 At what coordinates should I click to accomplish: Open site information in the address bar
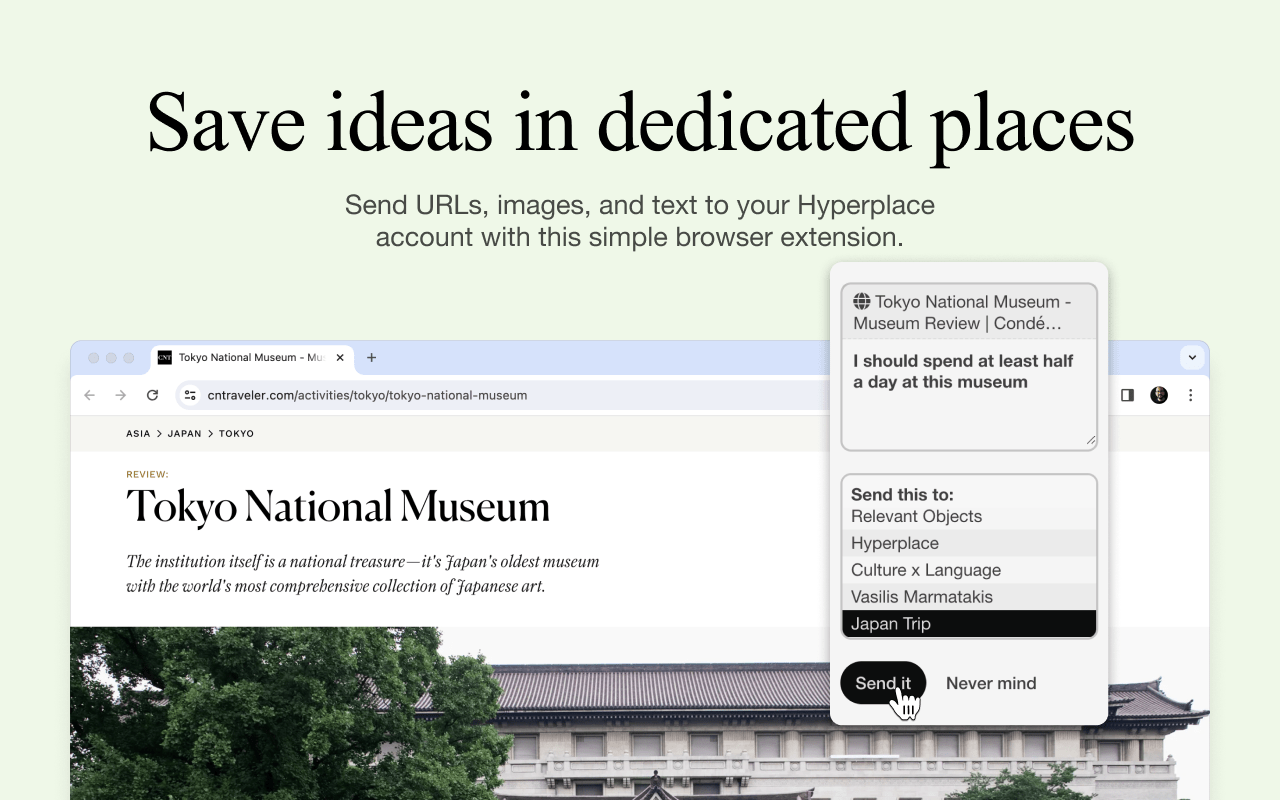tap(189, 395)
